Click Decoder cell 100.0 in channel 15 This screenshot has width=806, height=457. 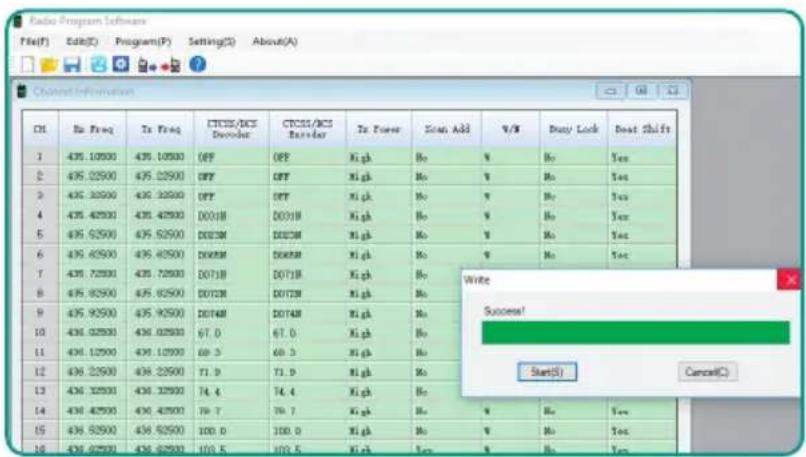click(231, 430)
